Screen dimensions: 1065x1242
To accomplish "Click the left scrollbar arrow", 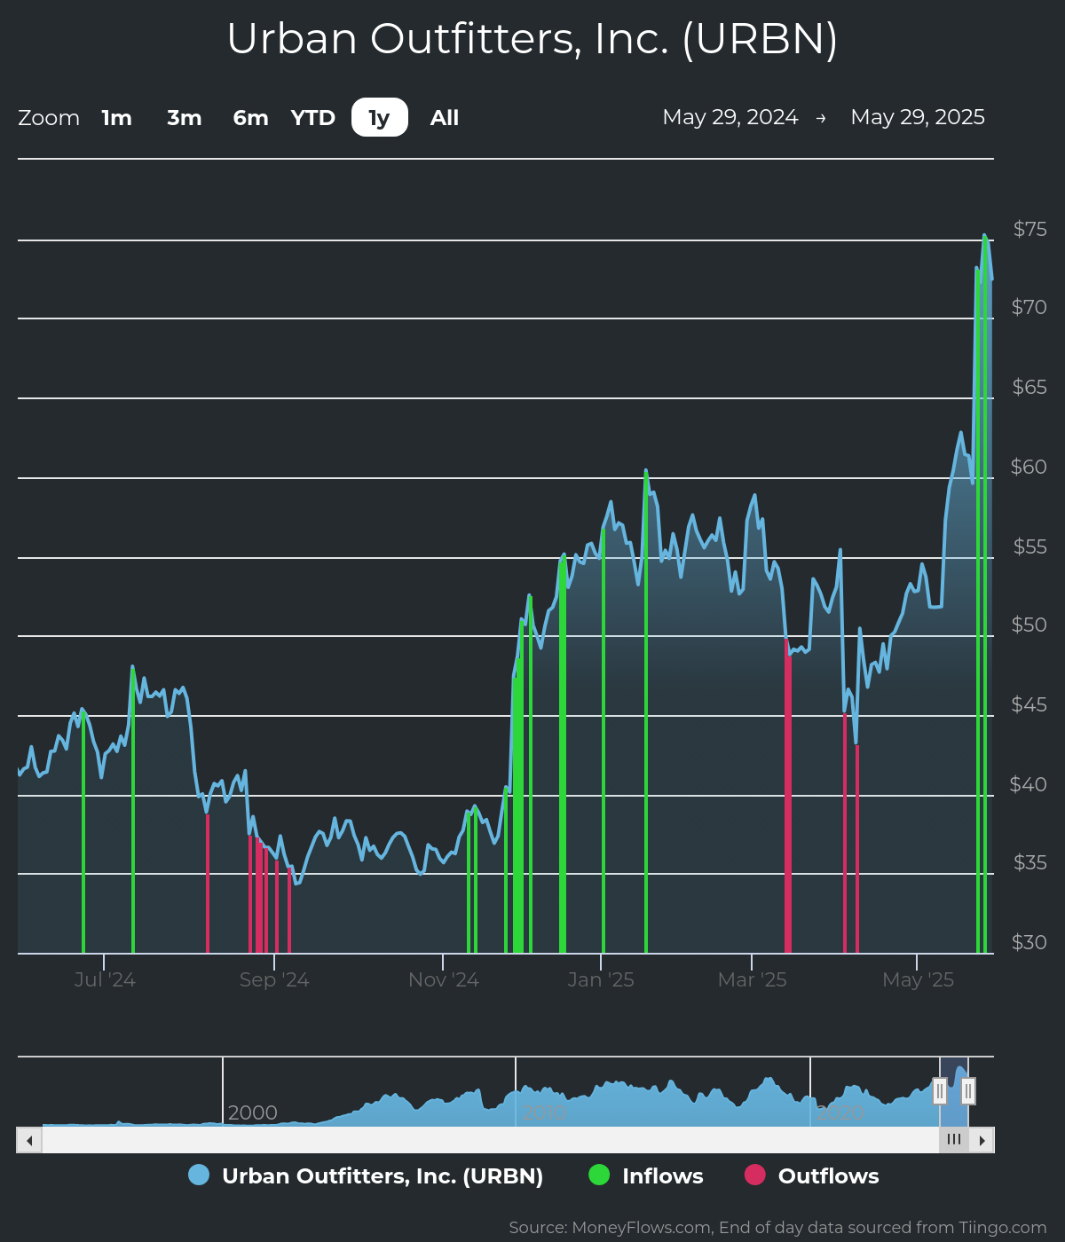I will [x=29, y=1140].
